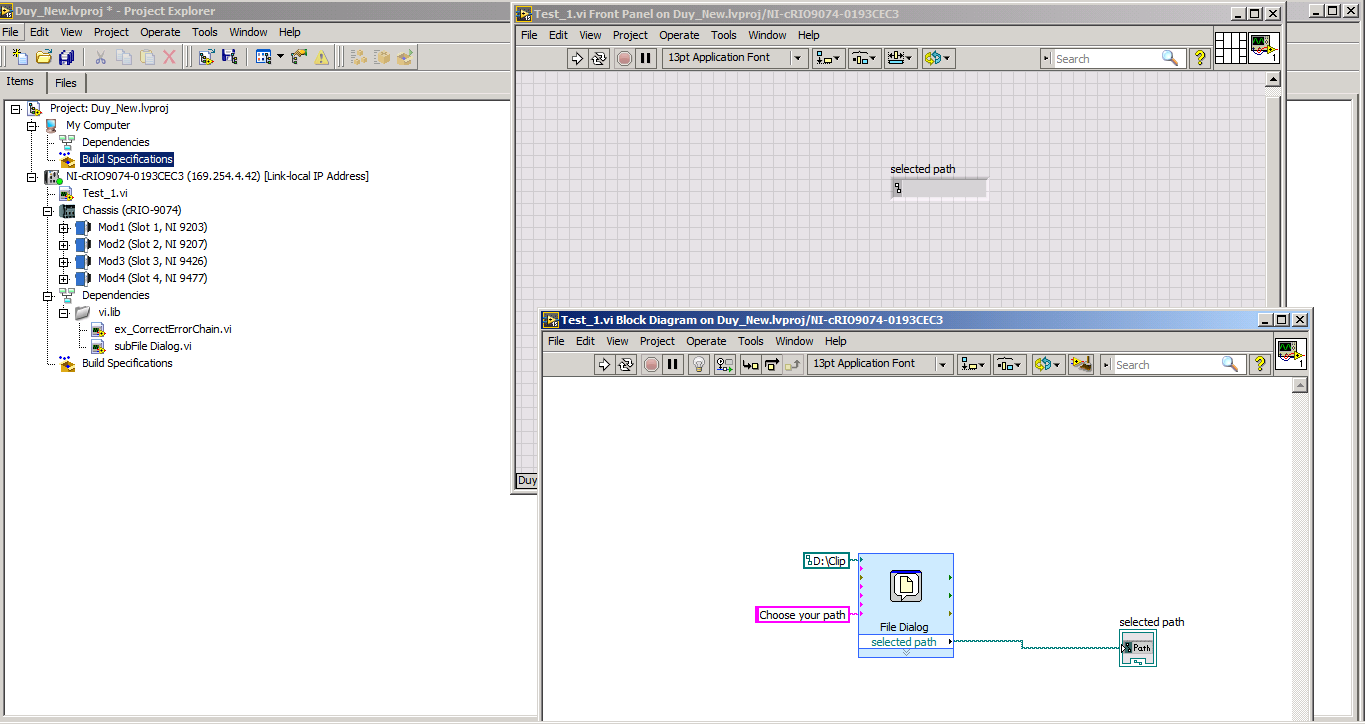Expand Mod1 (Slot 1, NI 9203) node
Image resolution: width=1365 pixels, height=724 pixels.
(64, 228)
